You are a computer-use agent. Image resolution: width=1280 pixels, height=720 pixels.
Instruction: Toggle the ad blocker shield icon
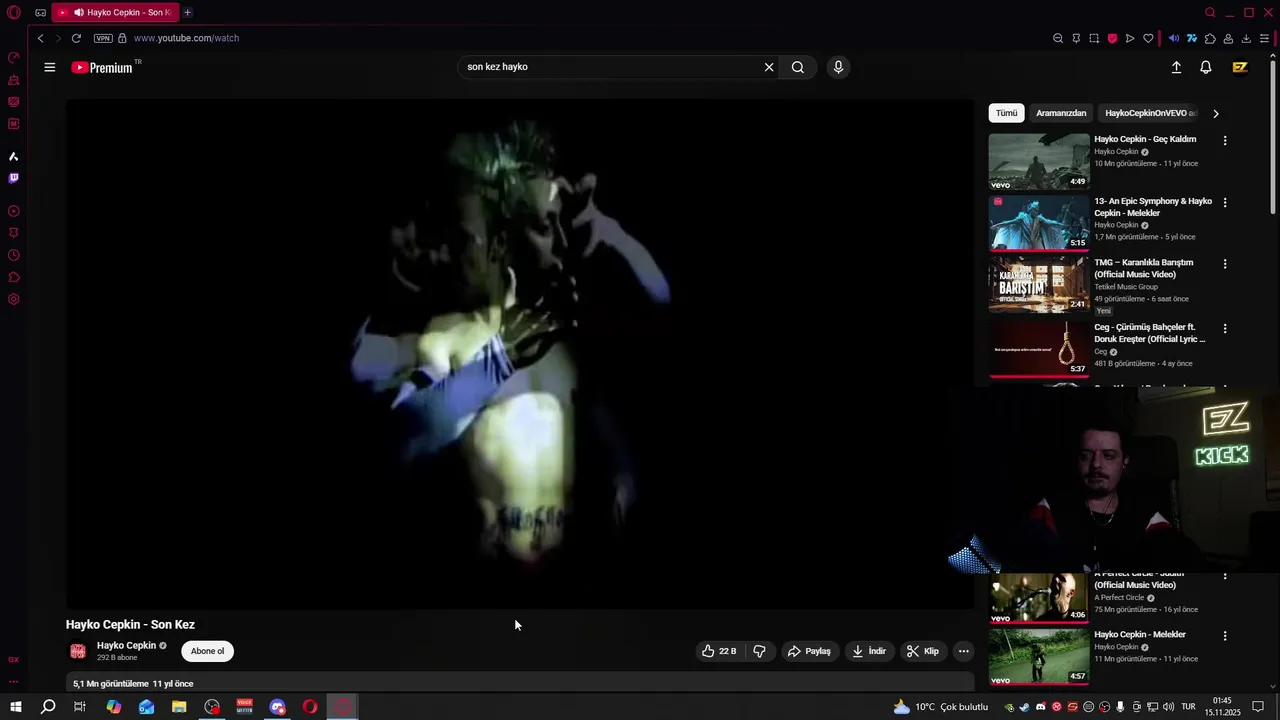tap(1112, 38)
